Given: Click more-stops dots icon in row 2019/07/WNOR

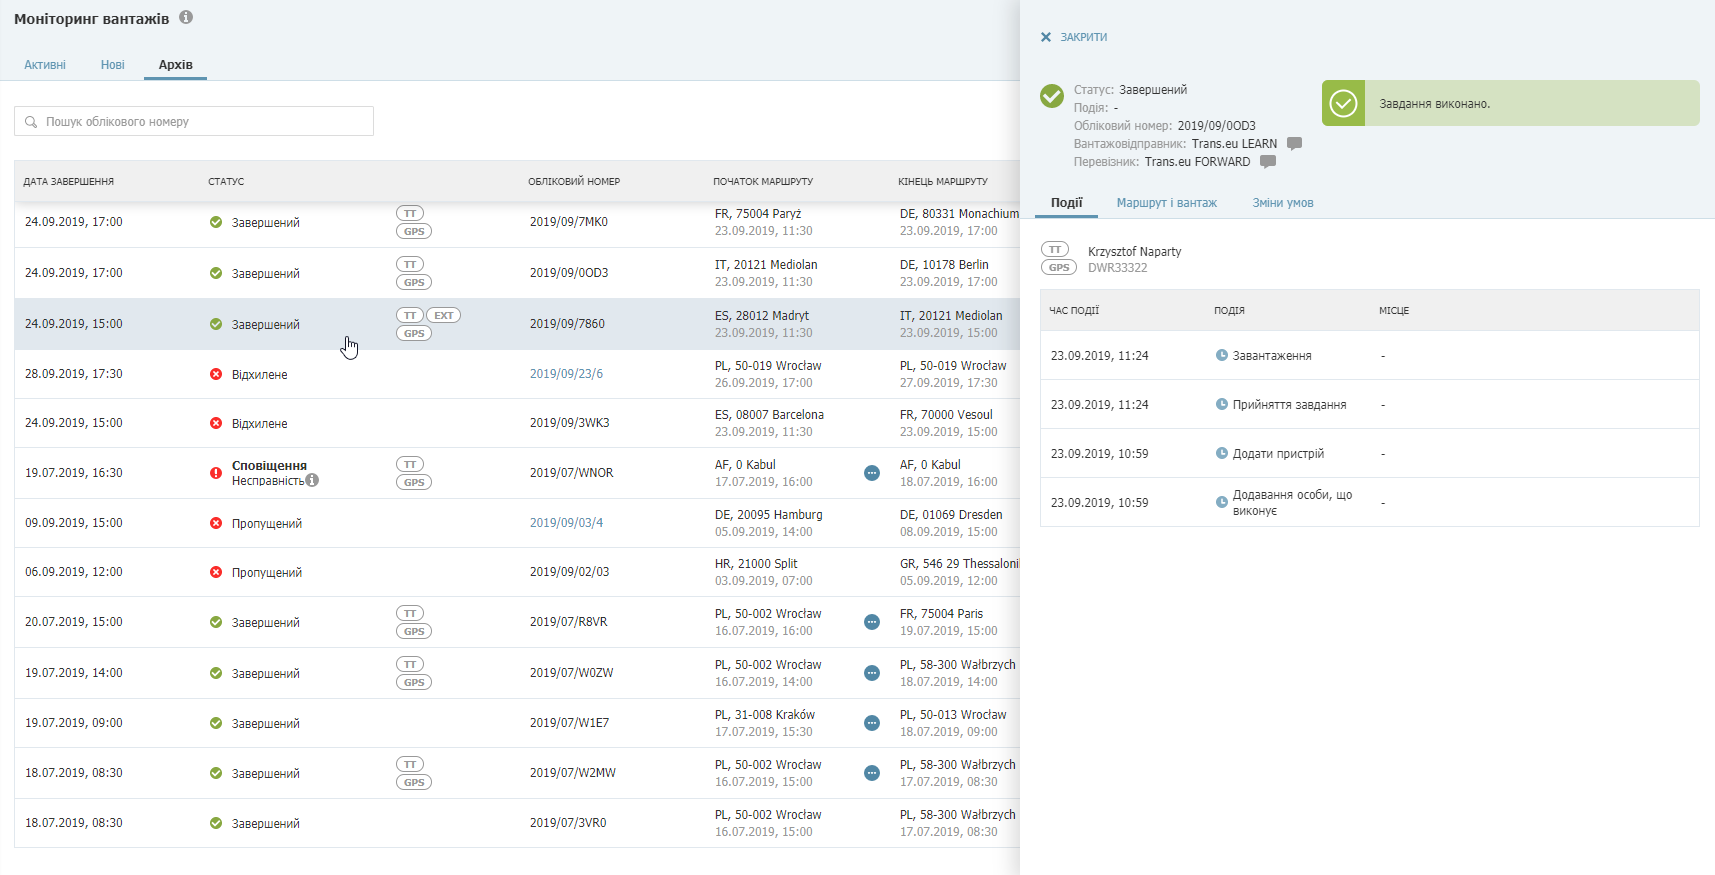Looking at the screenshot, I should (x=872, y=473).
